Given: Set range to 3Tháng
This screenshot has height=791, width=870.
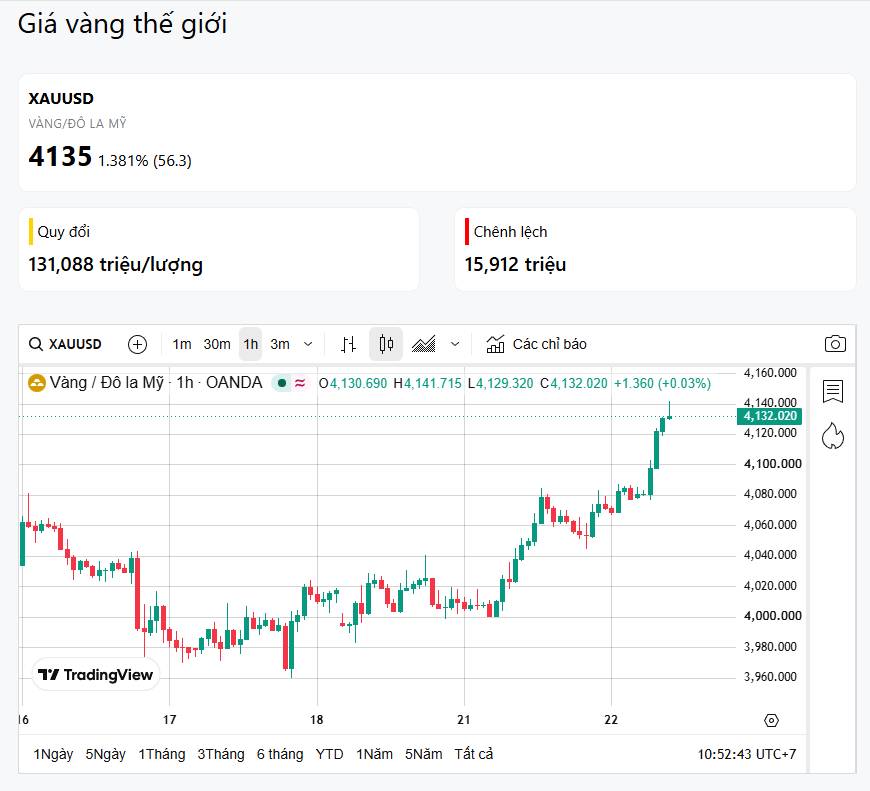Looking at the screenshot, I should click(x=221, y=754).
